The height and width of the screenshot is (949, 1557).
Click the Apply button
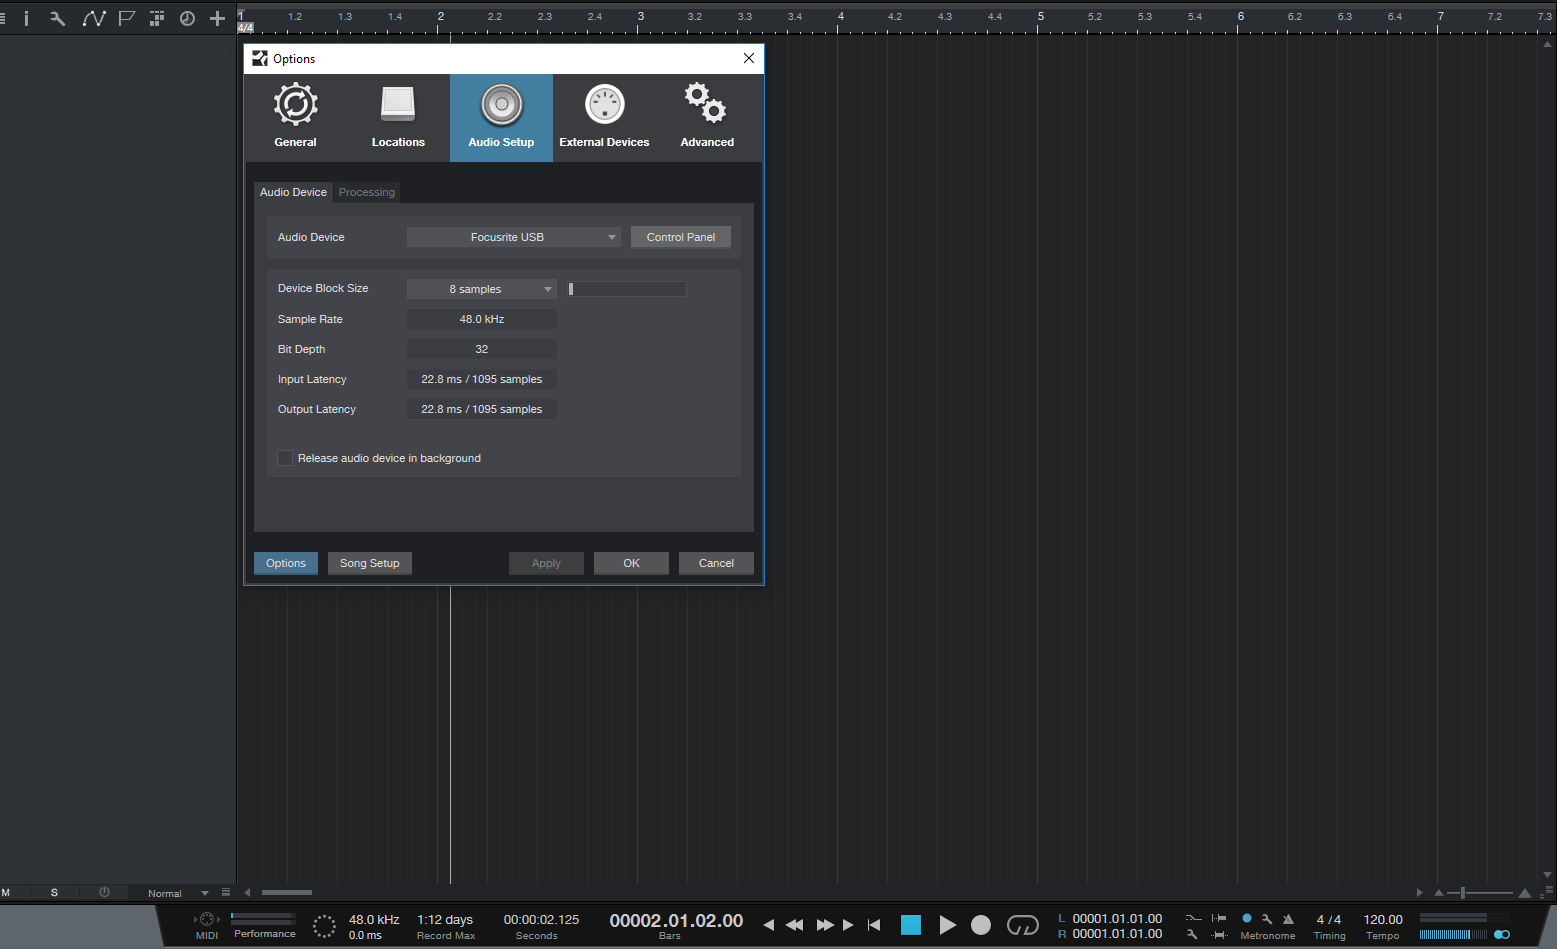pos(546,563)
